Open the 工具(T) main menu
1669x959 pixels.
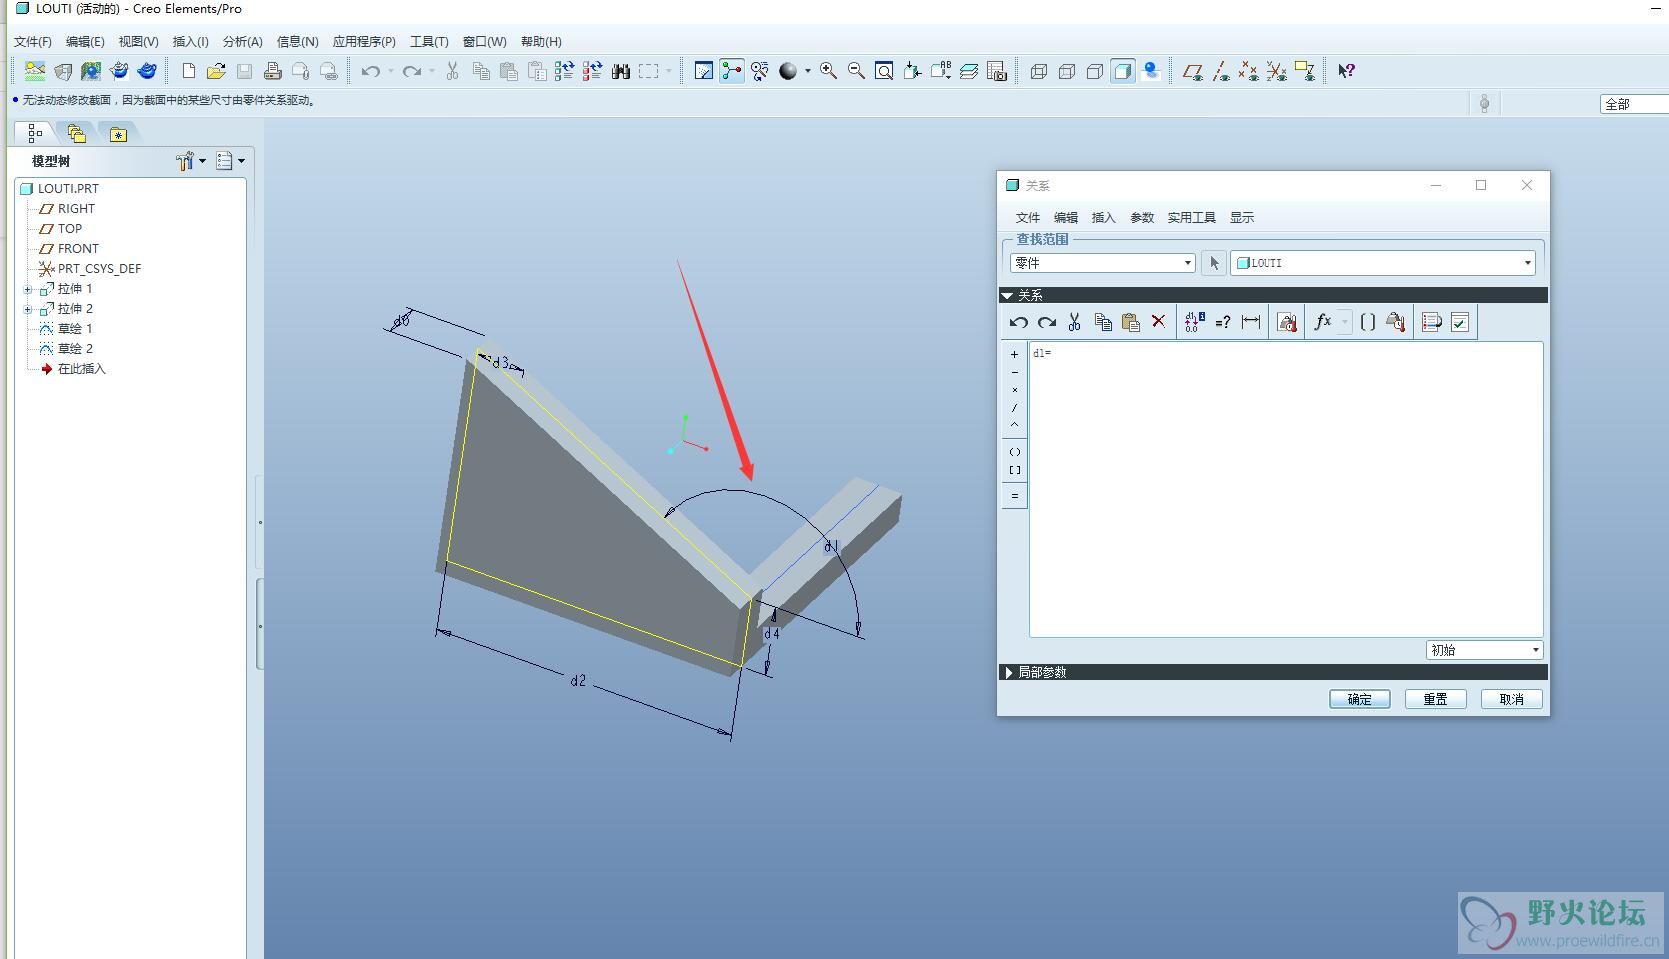pyautogui.click(x=429, y=42)
